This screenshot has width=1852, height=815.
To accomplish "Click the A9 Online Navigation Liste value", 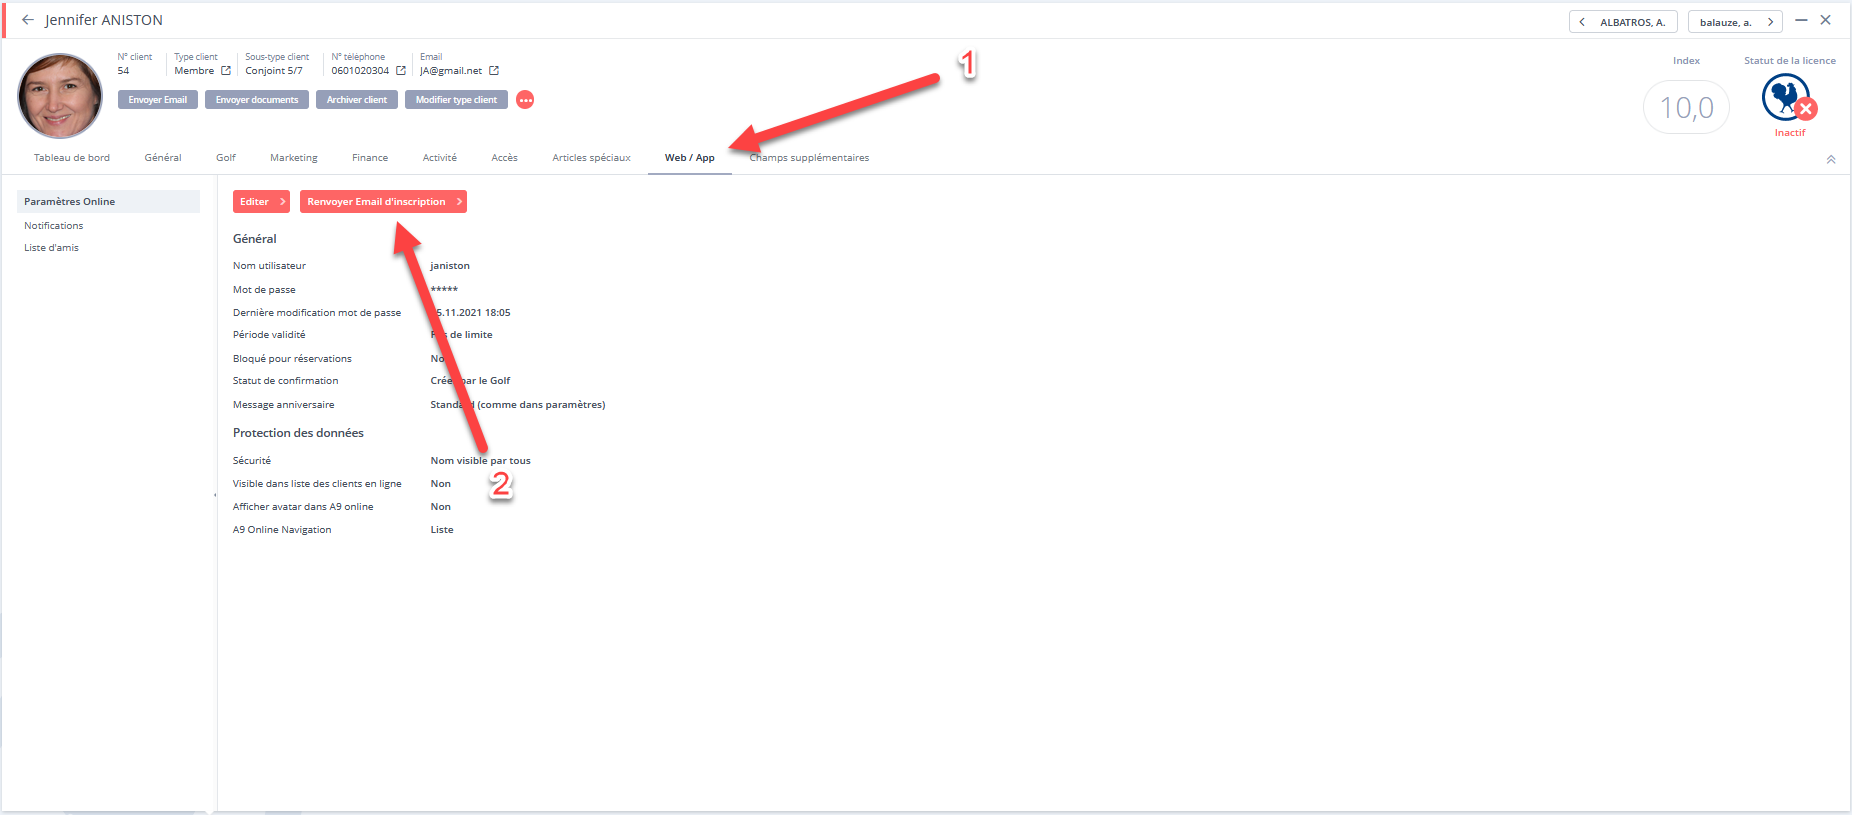I will [x=442, y=530].
